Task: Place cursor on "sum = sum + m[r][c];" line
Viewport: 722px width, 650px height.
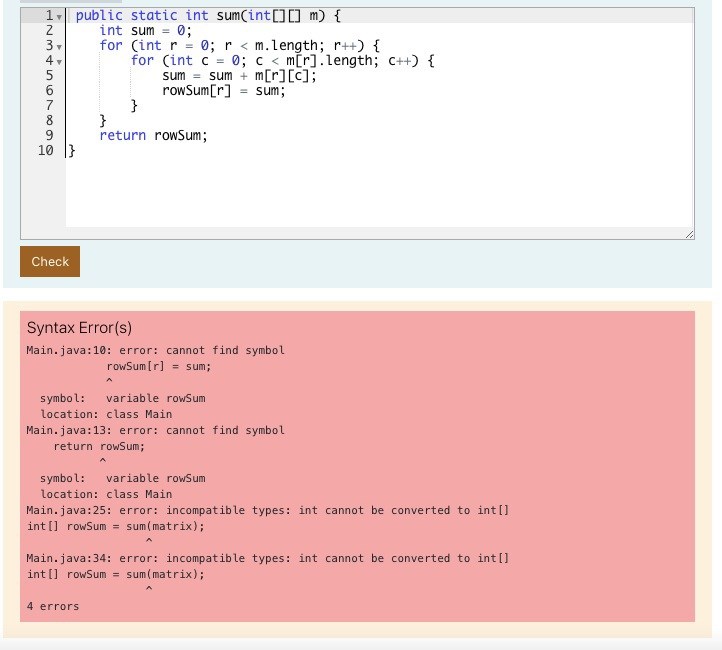Action: 239,76
